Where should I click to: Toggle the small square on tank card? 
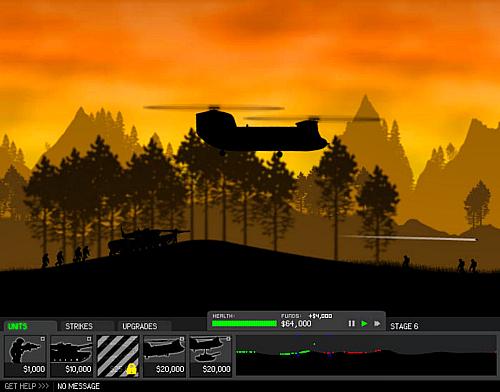click(x=89, y=339)
